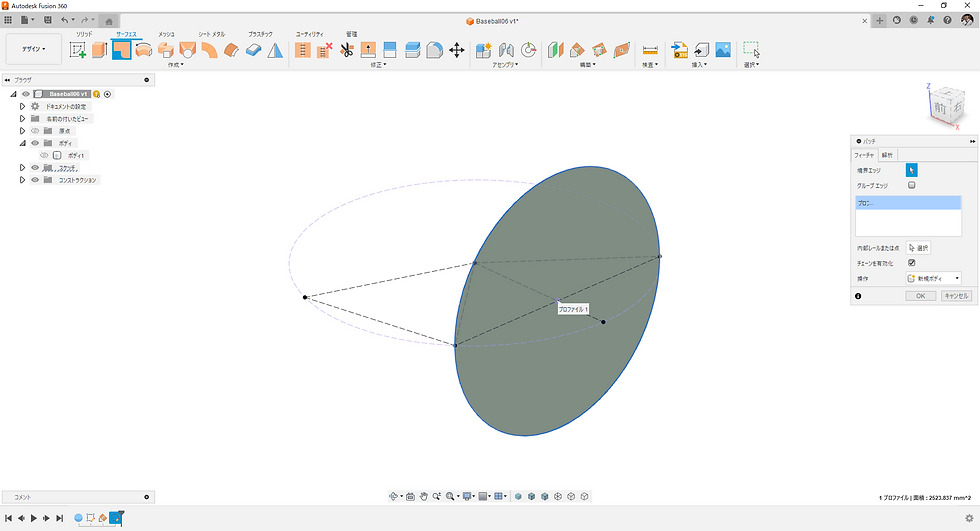Image resolution: width=980 pixels, height=531 pixels.
Task: Click the ViewCube orientation cube
Action: (x=947, y=107)
